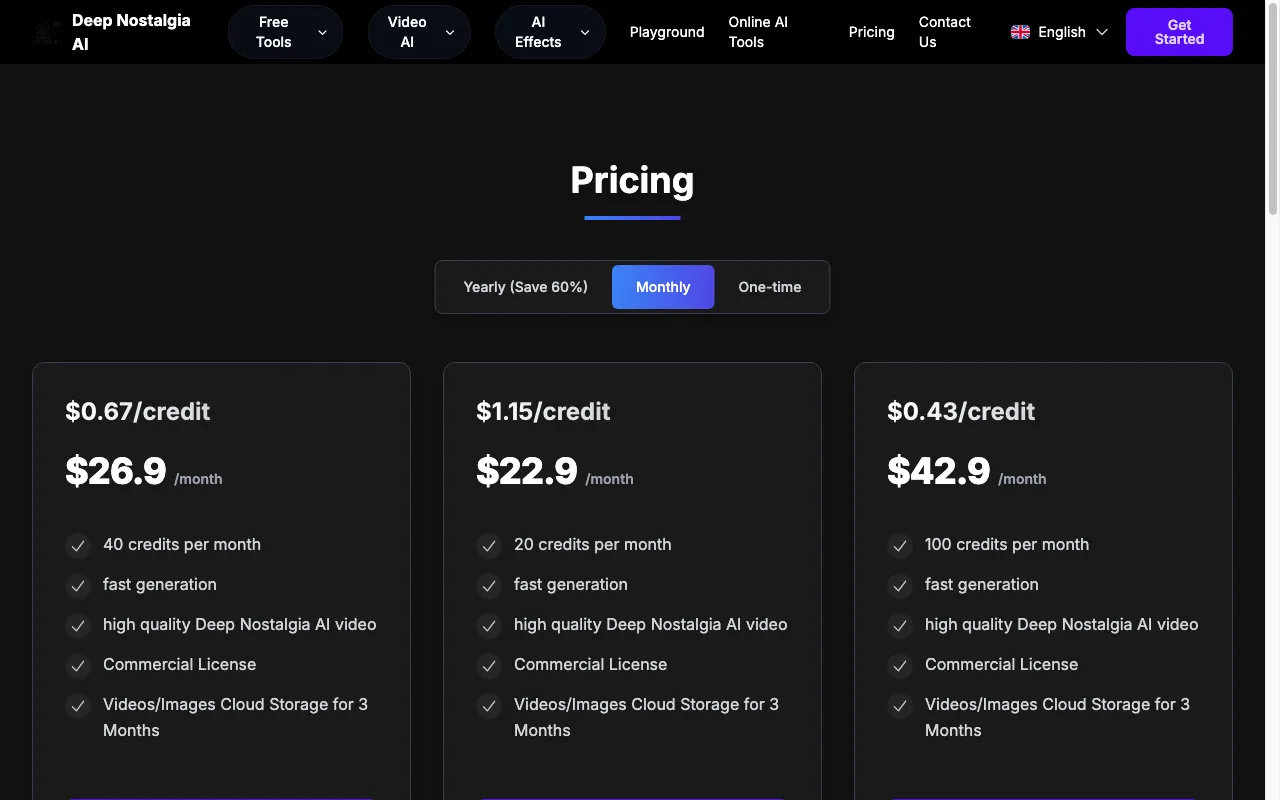
Task: Select Yearly (Save 60%) billing
Action: tap(526, 287)
